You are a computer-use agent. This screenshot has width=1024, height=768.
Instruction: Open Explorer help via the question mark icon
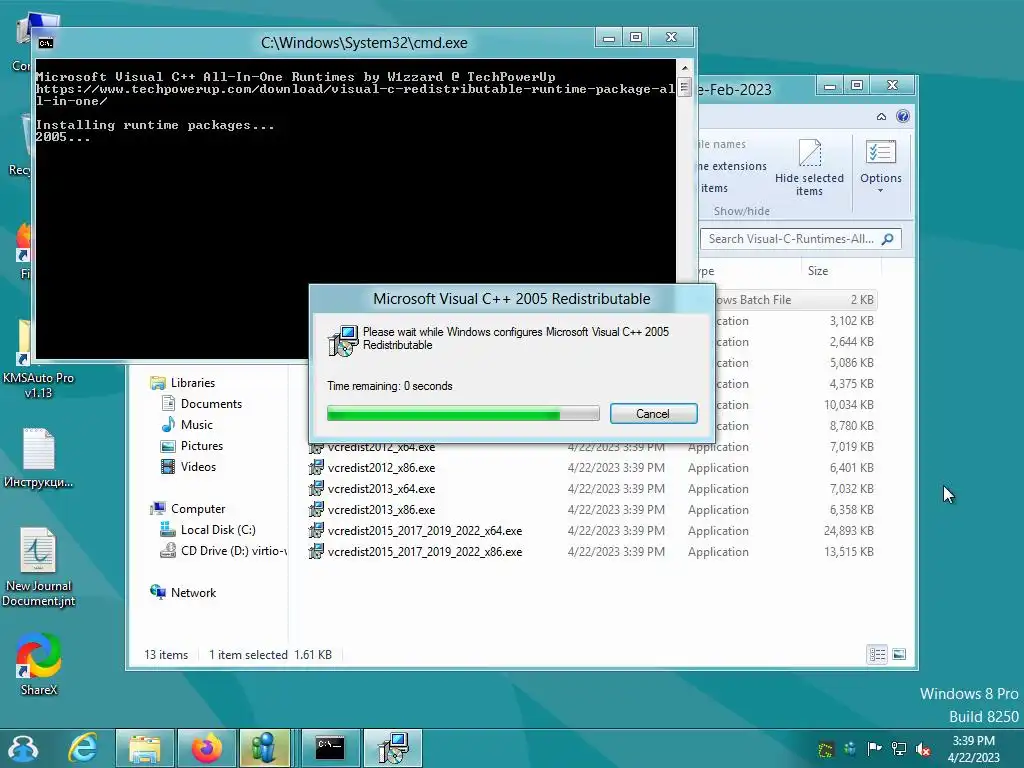(903, 116)
